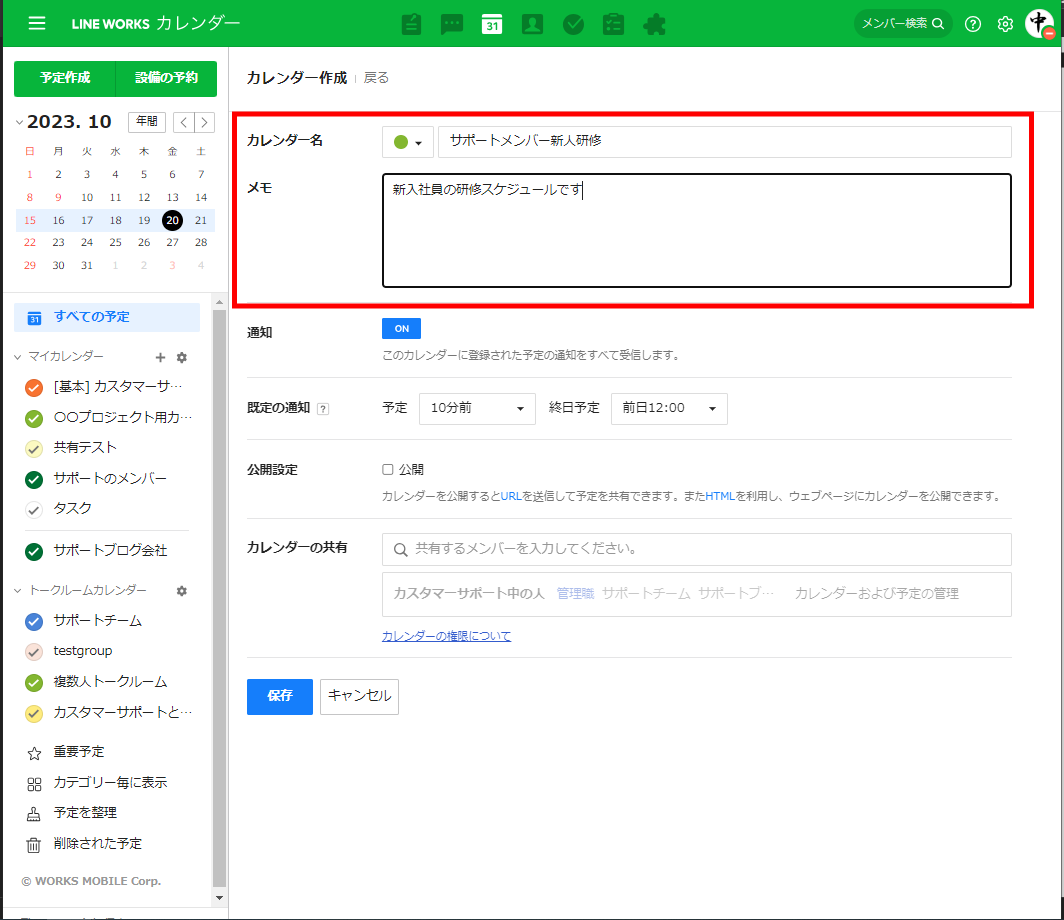The width and height of the screenshot is (1064, 920).
Task: Open the 前日12:00 all-day notification dropdown
Action: click(x=668, y=408)
